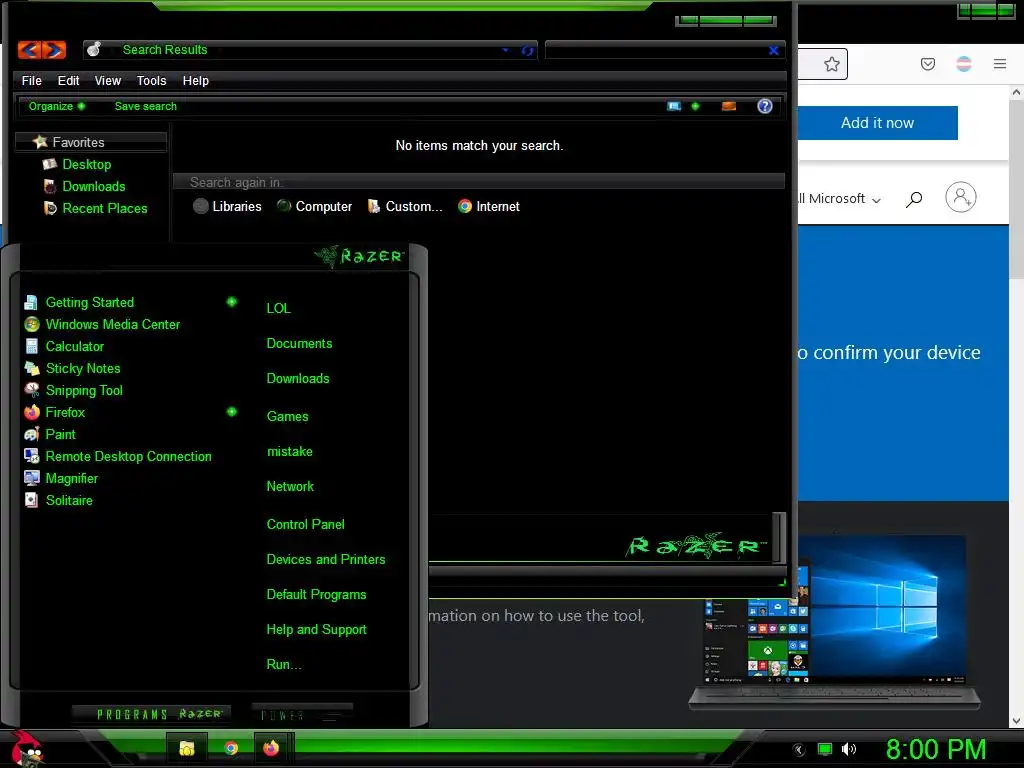This screenshot has height=768, width=1024.
Task: Open Getting Started from Start menu
Action: pos(89,302)
